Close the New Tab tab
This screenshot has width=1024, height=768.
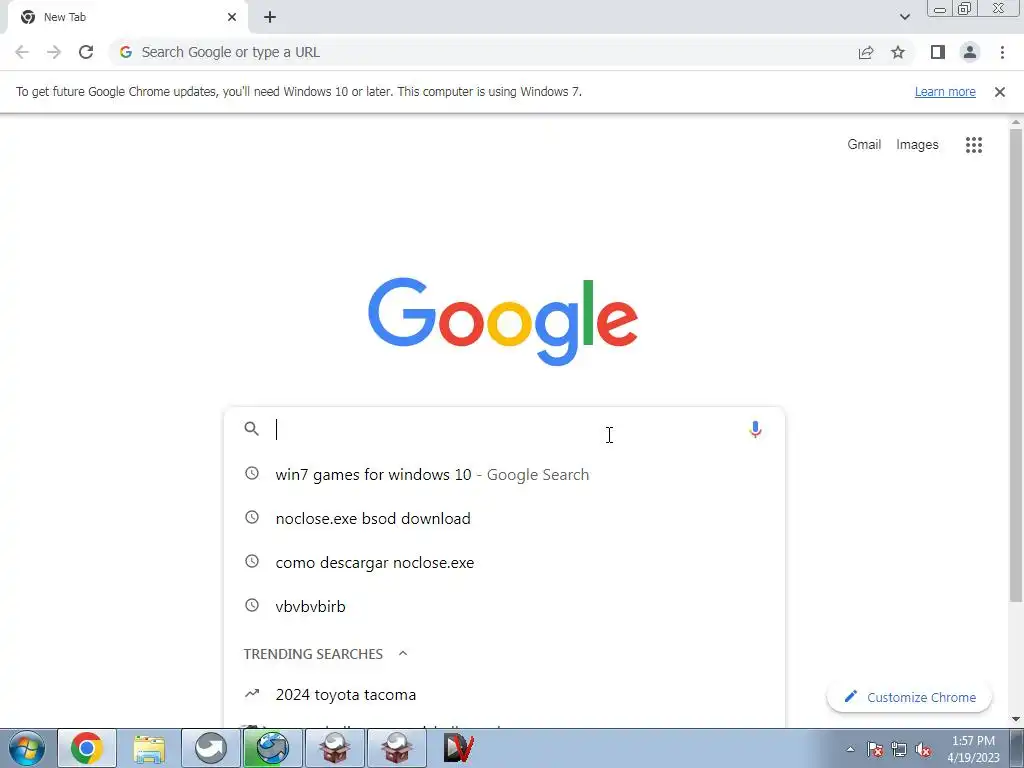point(232,17)
